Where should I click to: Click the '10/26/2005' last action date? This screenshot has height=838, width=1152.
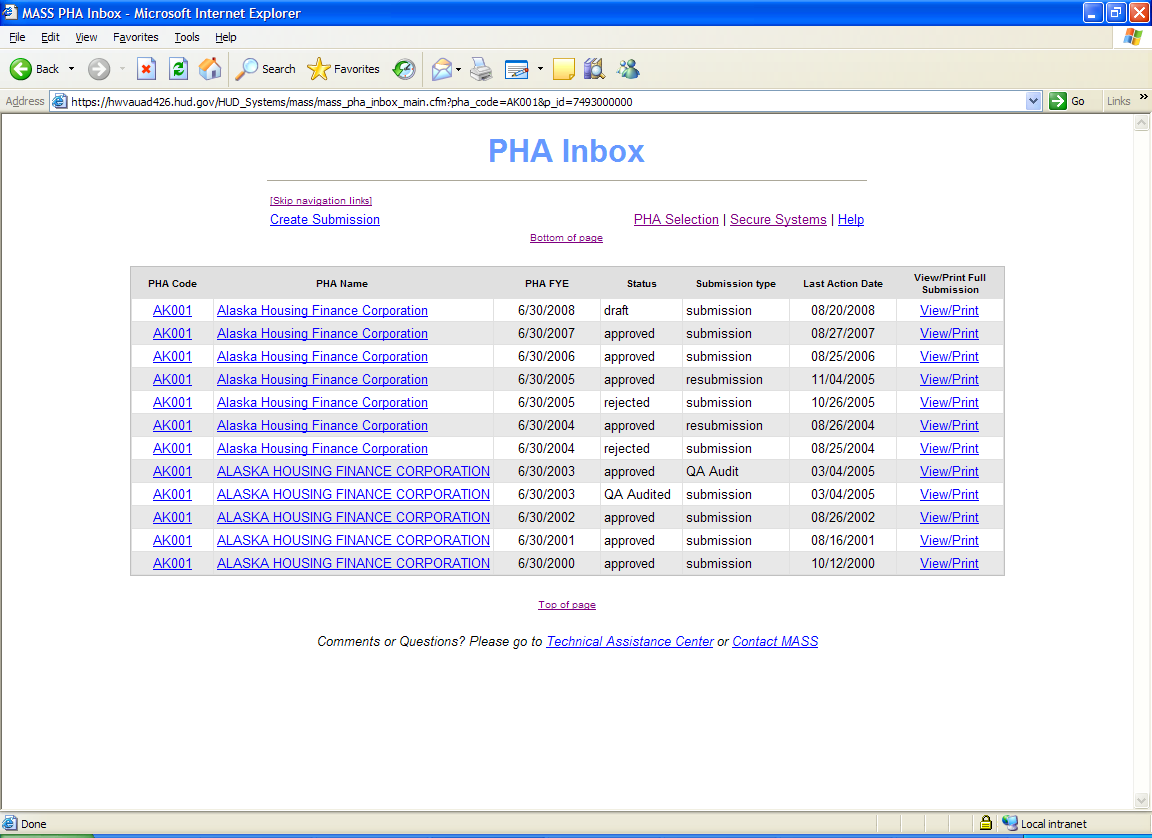click(843, 402)
